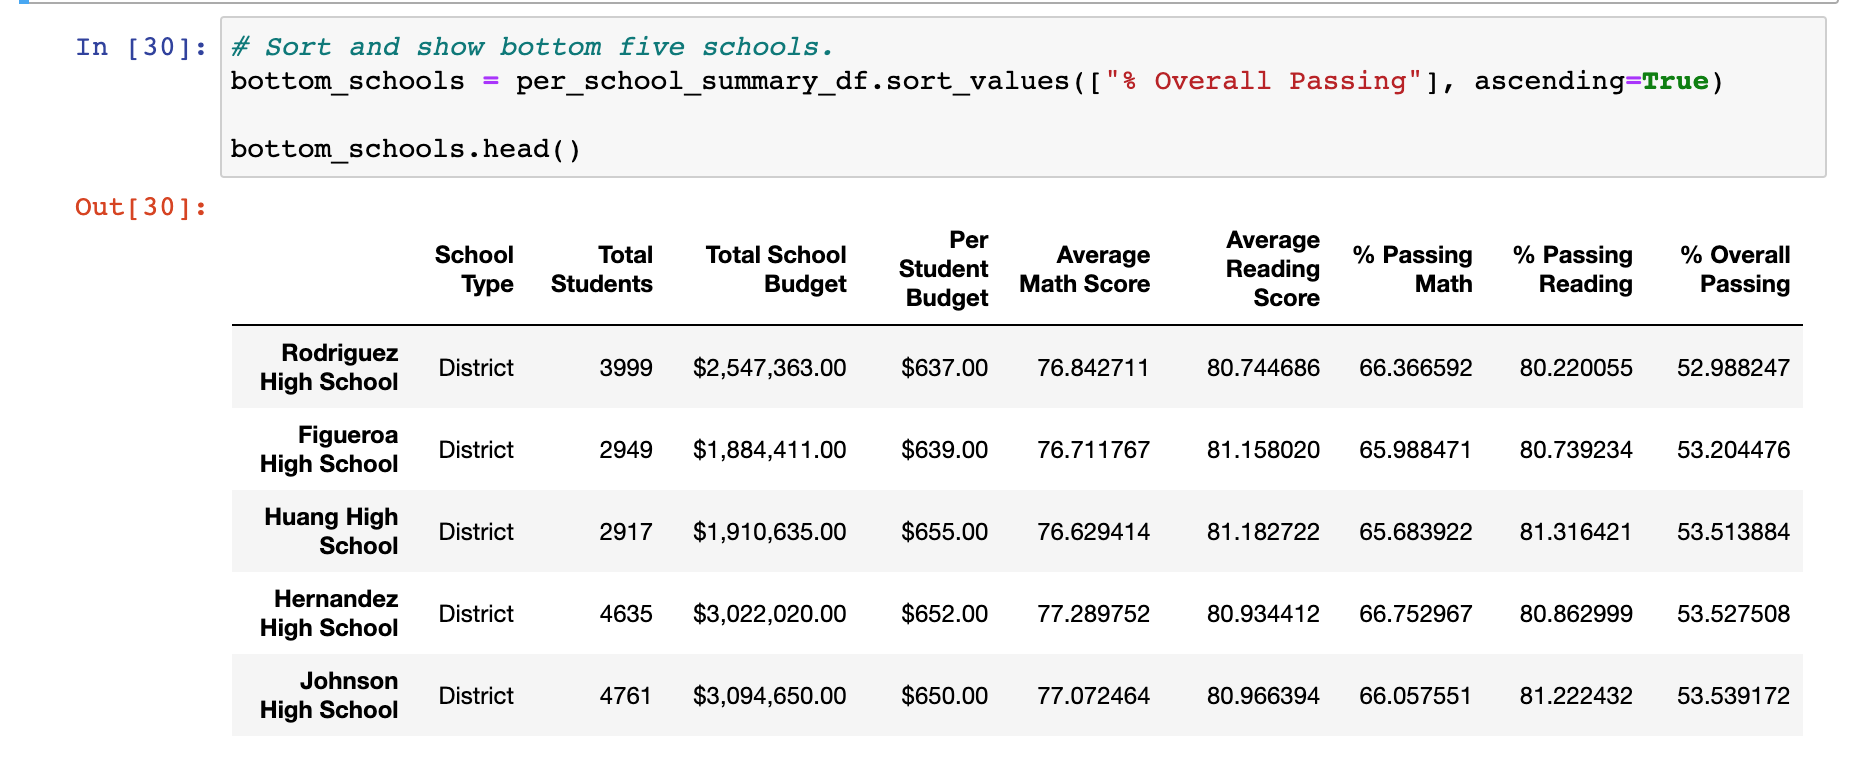
Task: Click the 'Total School Budget' column header
Action: pos(776,269)
